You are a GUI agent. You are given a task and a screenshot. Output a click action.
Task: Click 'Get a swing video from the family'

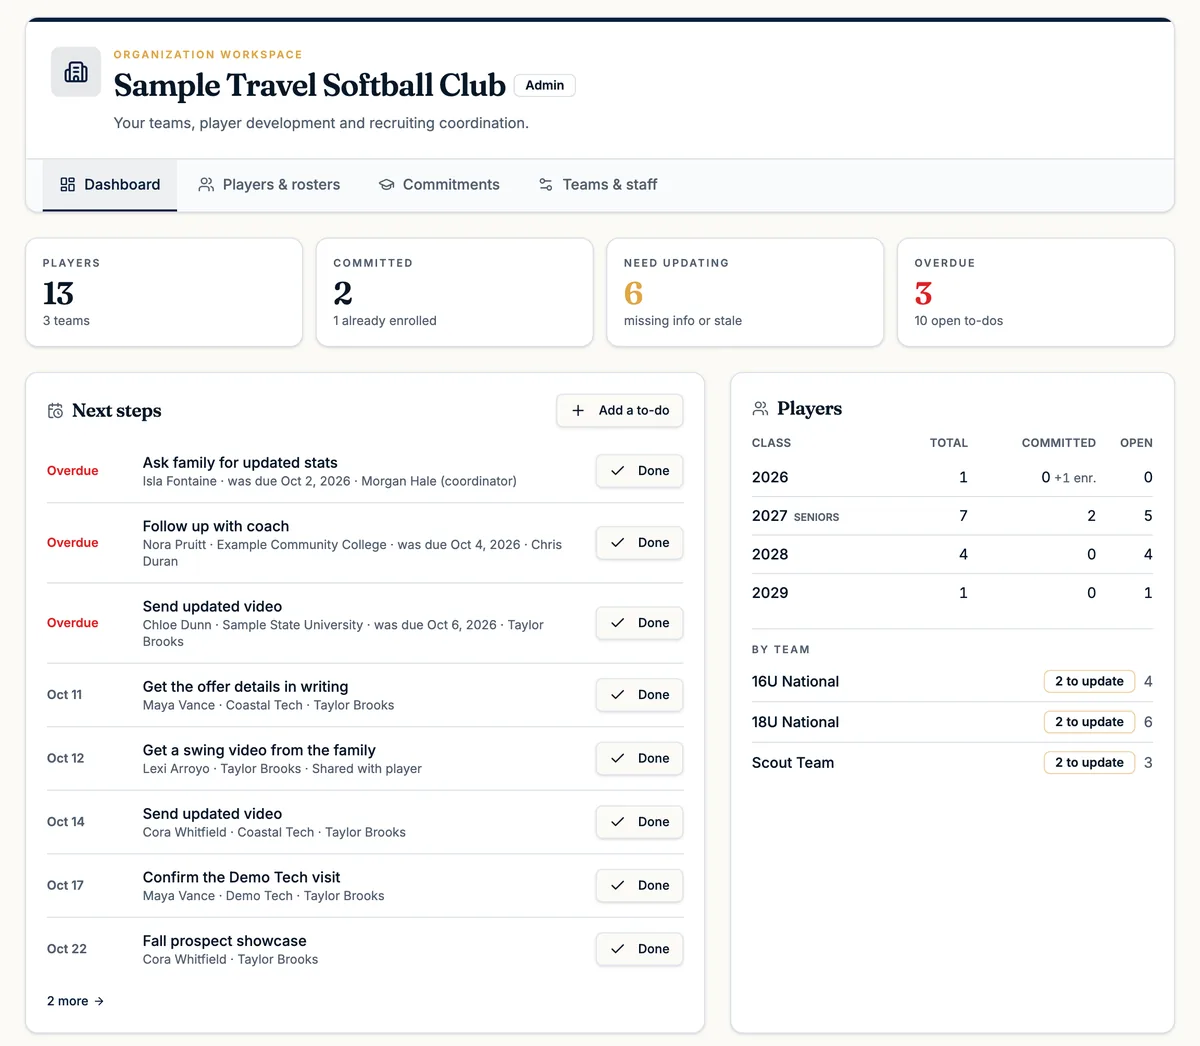click(259, 750)
